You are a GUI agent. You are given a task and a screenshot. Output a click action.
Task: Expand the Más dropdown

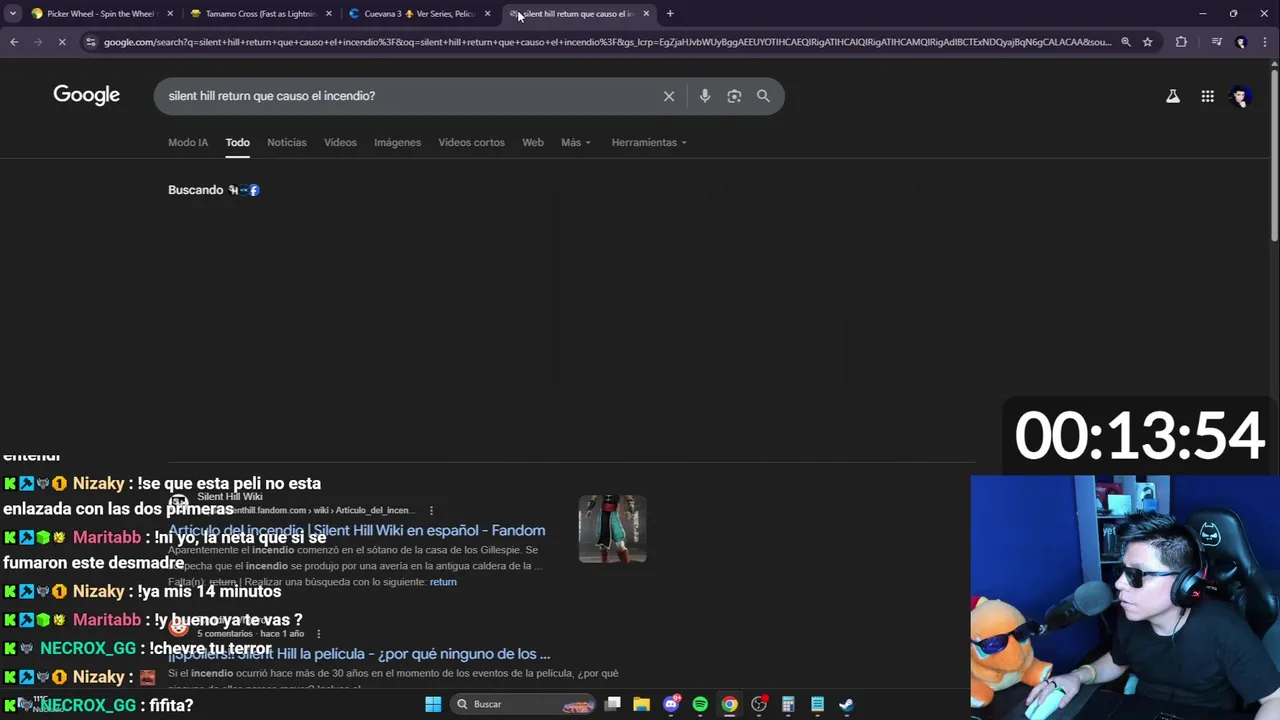(x=576, y=142)
